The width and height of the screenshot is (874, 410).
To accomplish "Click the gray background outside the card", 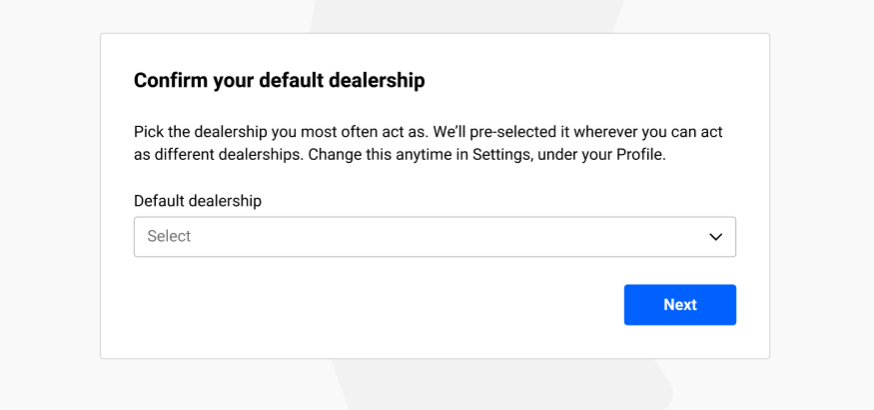I will click(50, 200).
